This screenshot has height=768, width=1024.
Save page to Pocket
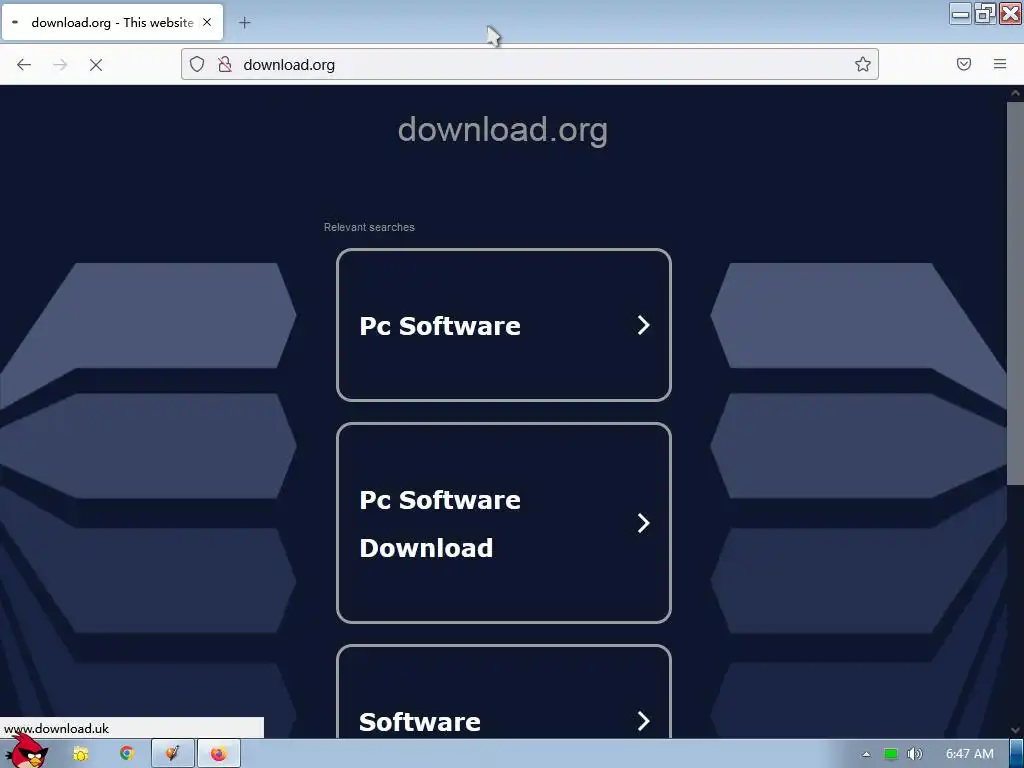pyautogui.click(x=964, y=64)
